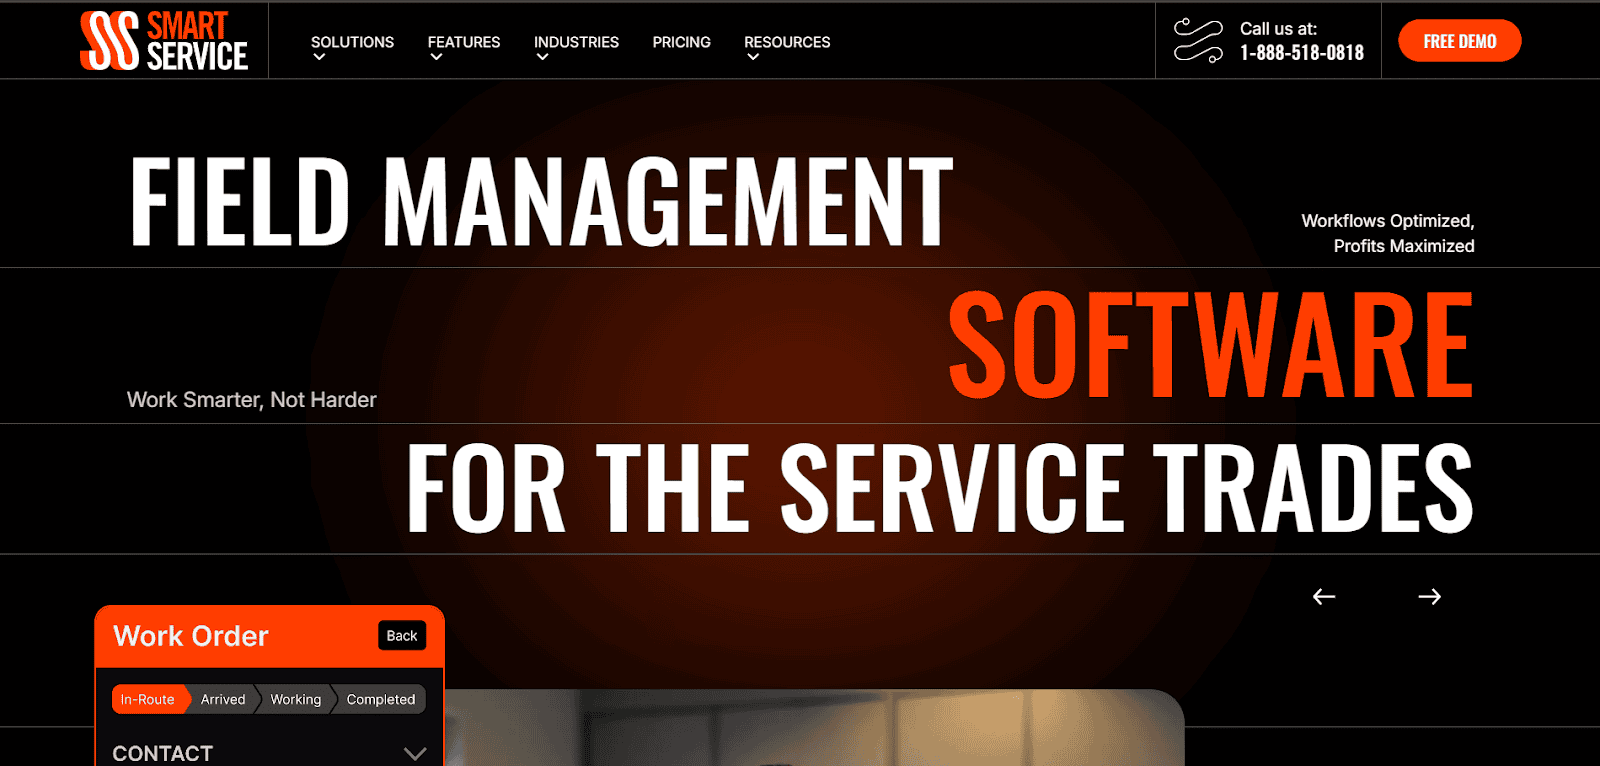Expand the Resources menu chevron
The width and height of the screenshot is (1600, 766).
click(x=753, y=58)
